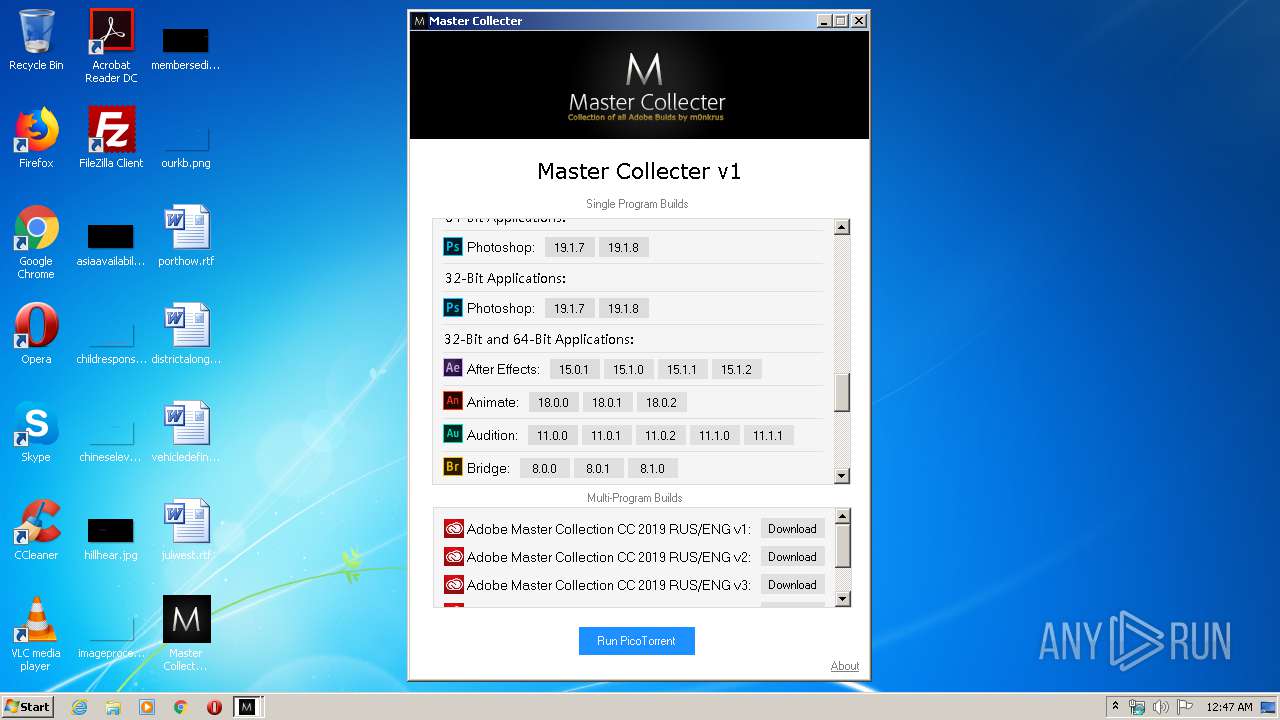1280x720 pixels.
Task: Select Audition version 11.0.0
Action: point(552,435)
